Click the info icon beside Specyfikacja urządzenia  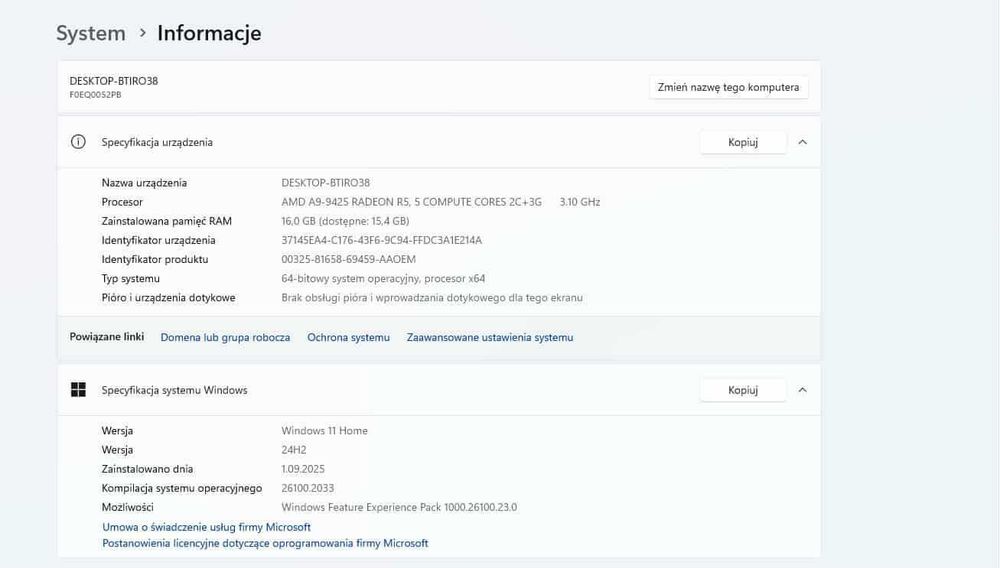coord(78,142)
